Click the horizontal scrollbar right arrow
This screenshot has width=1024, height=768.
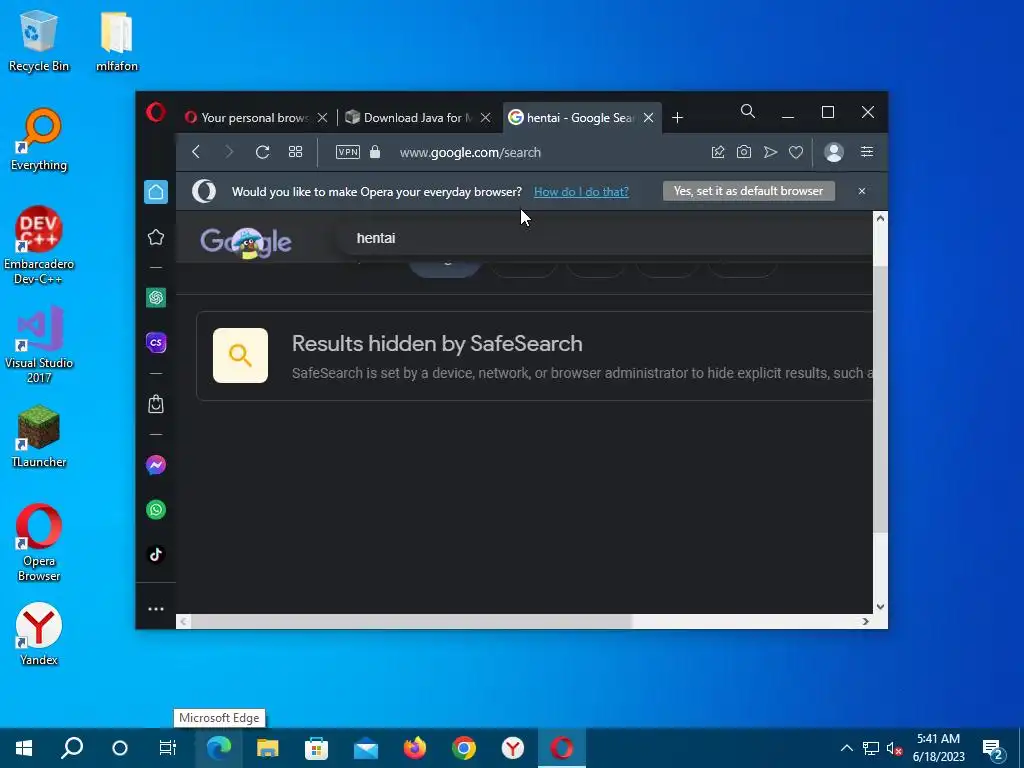[x=866, y=622]
